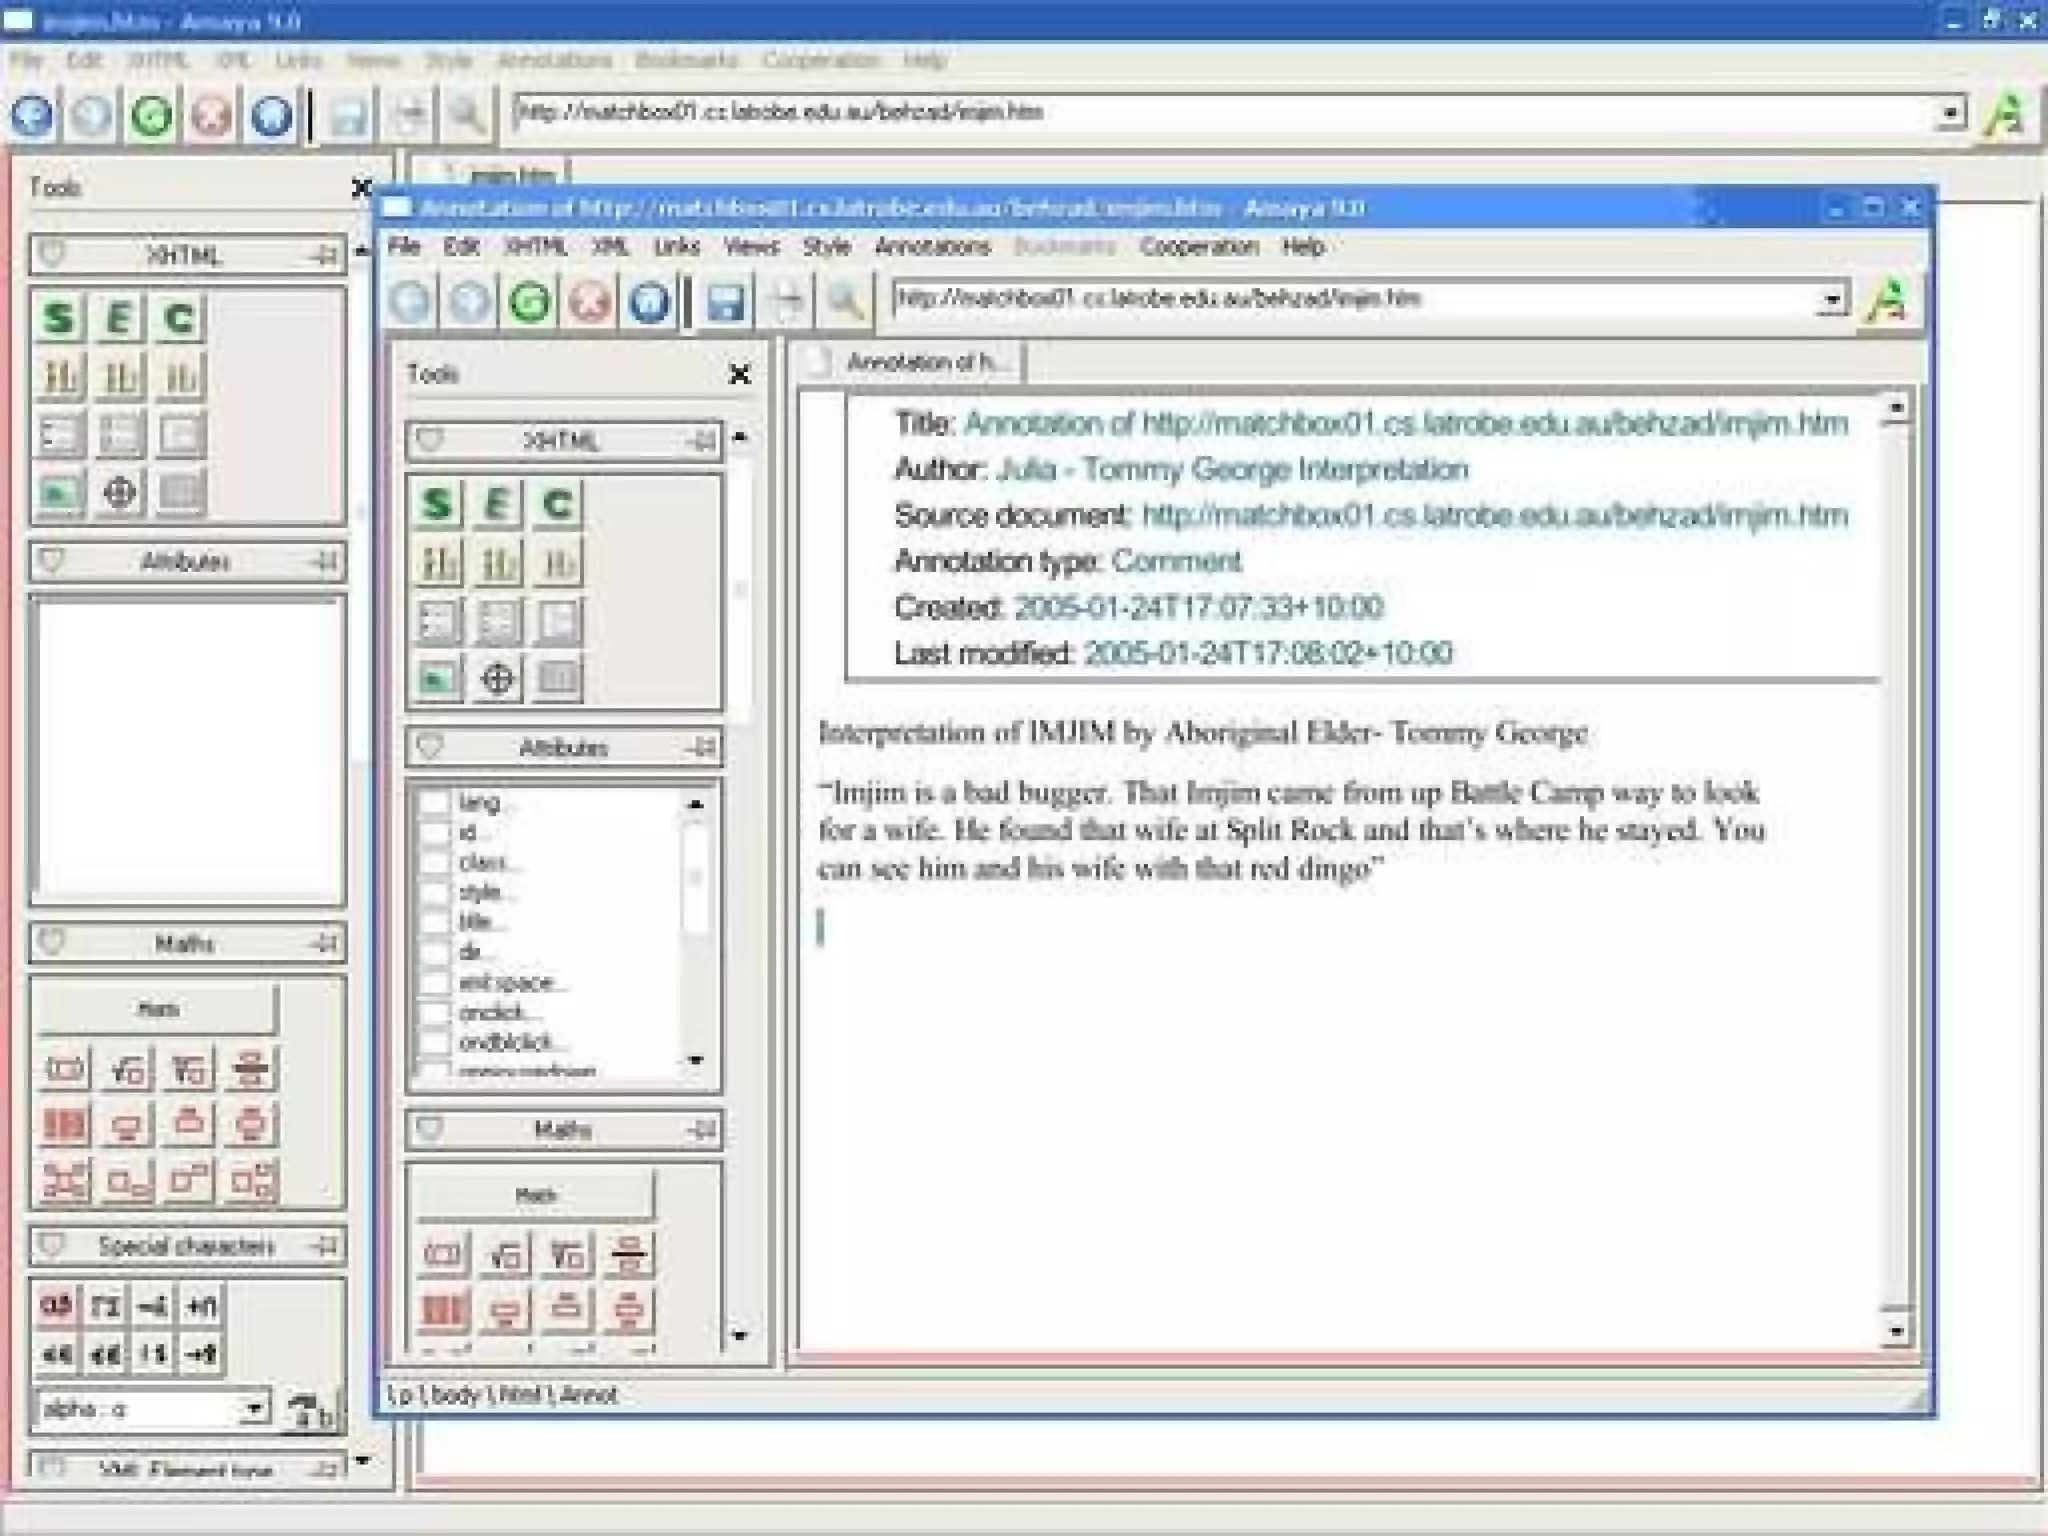Enable the onclick attribute checkbox
This screenshot has width=2048, height=1536.
click(436, 1012)
